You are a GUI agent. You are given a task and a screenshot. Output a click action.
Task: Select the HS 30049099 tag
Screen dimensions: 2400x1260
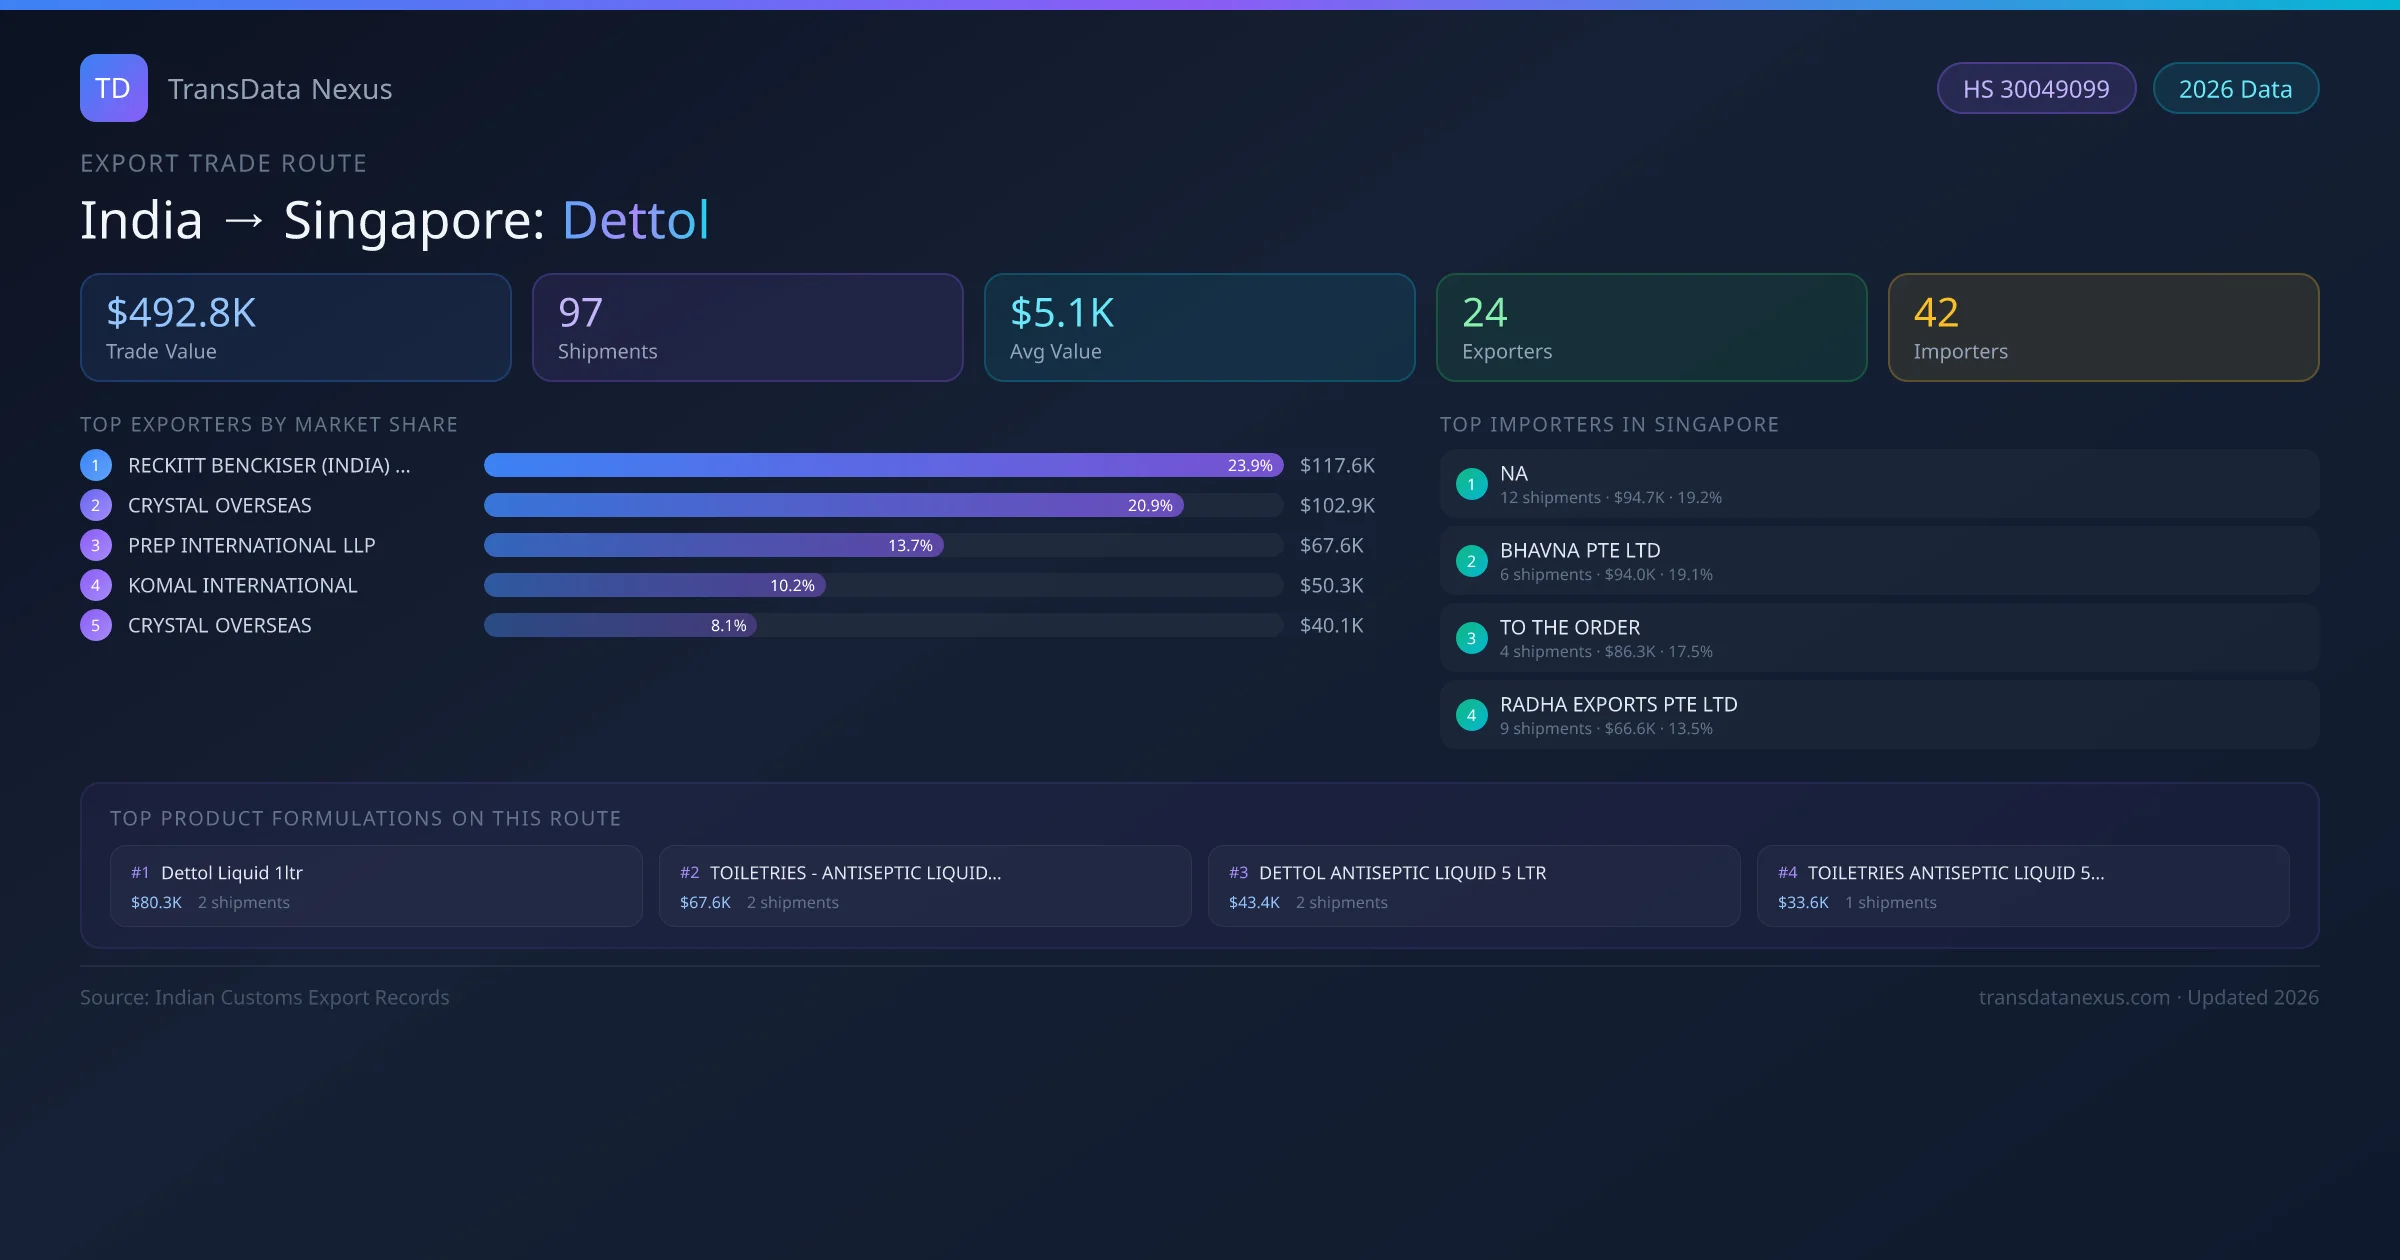2035,89
